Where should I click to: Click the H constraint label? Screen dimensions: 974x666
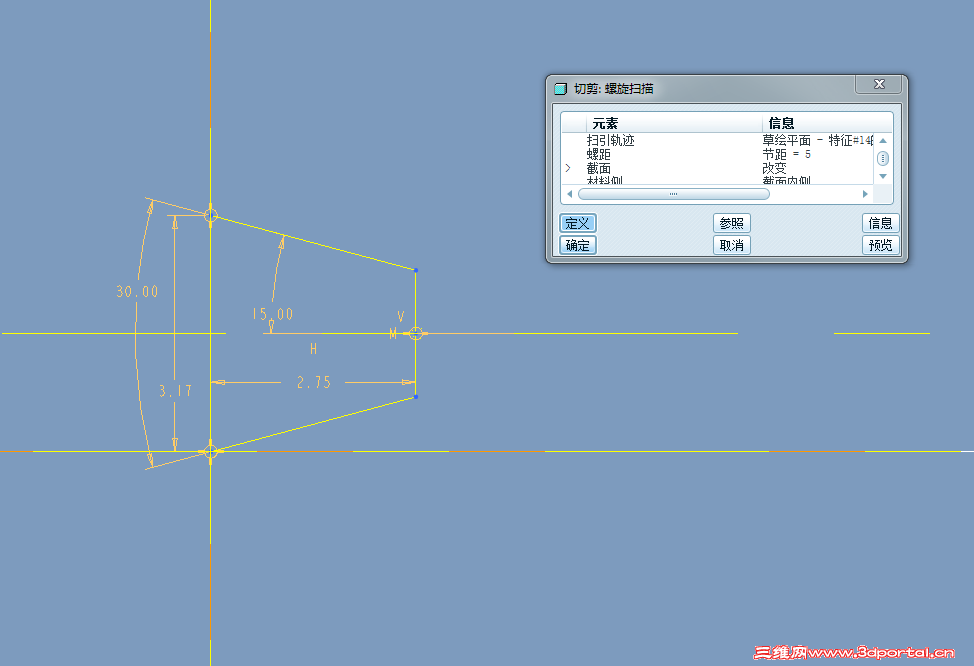click(314, 349)
